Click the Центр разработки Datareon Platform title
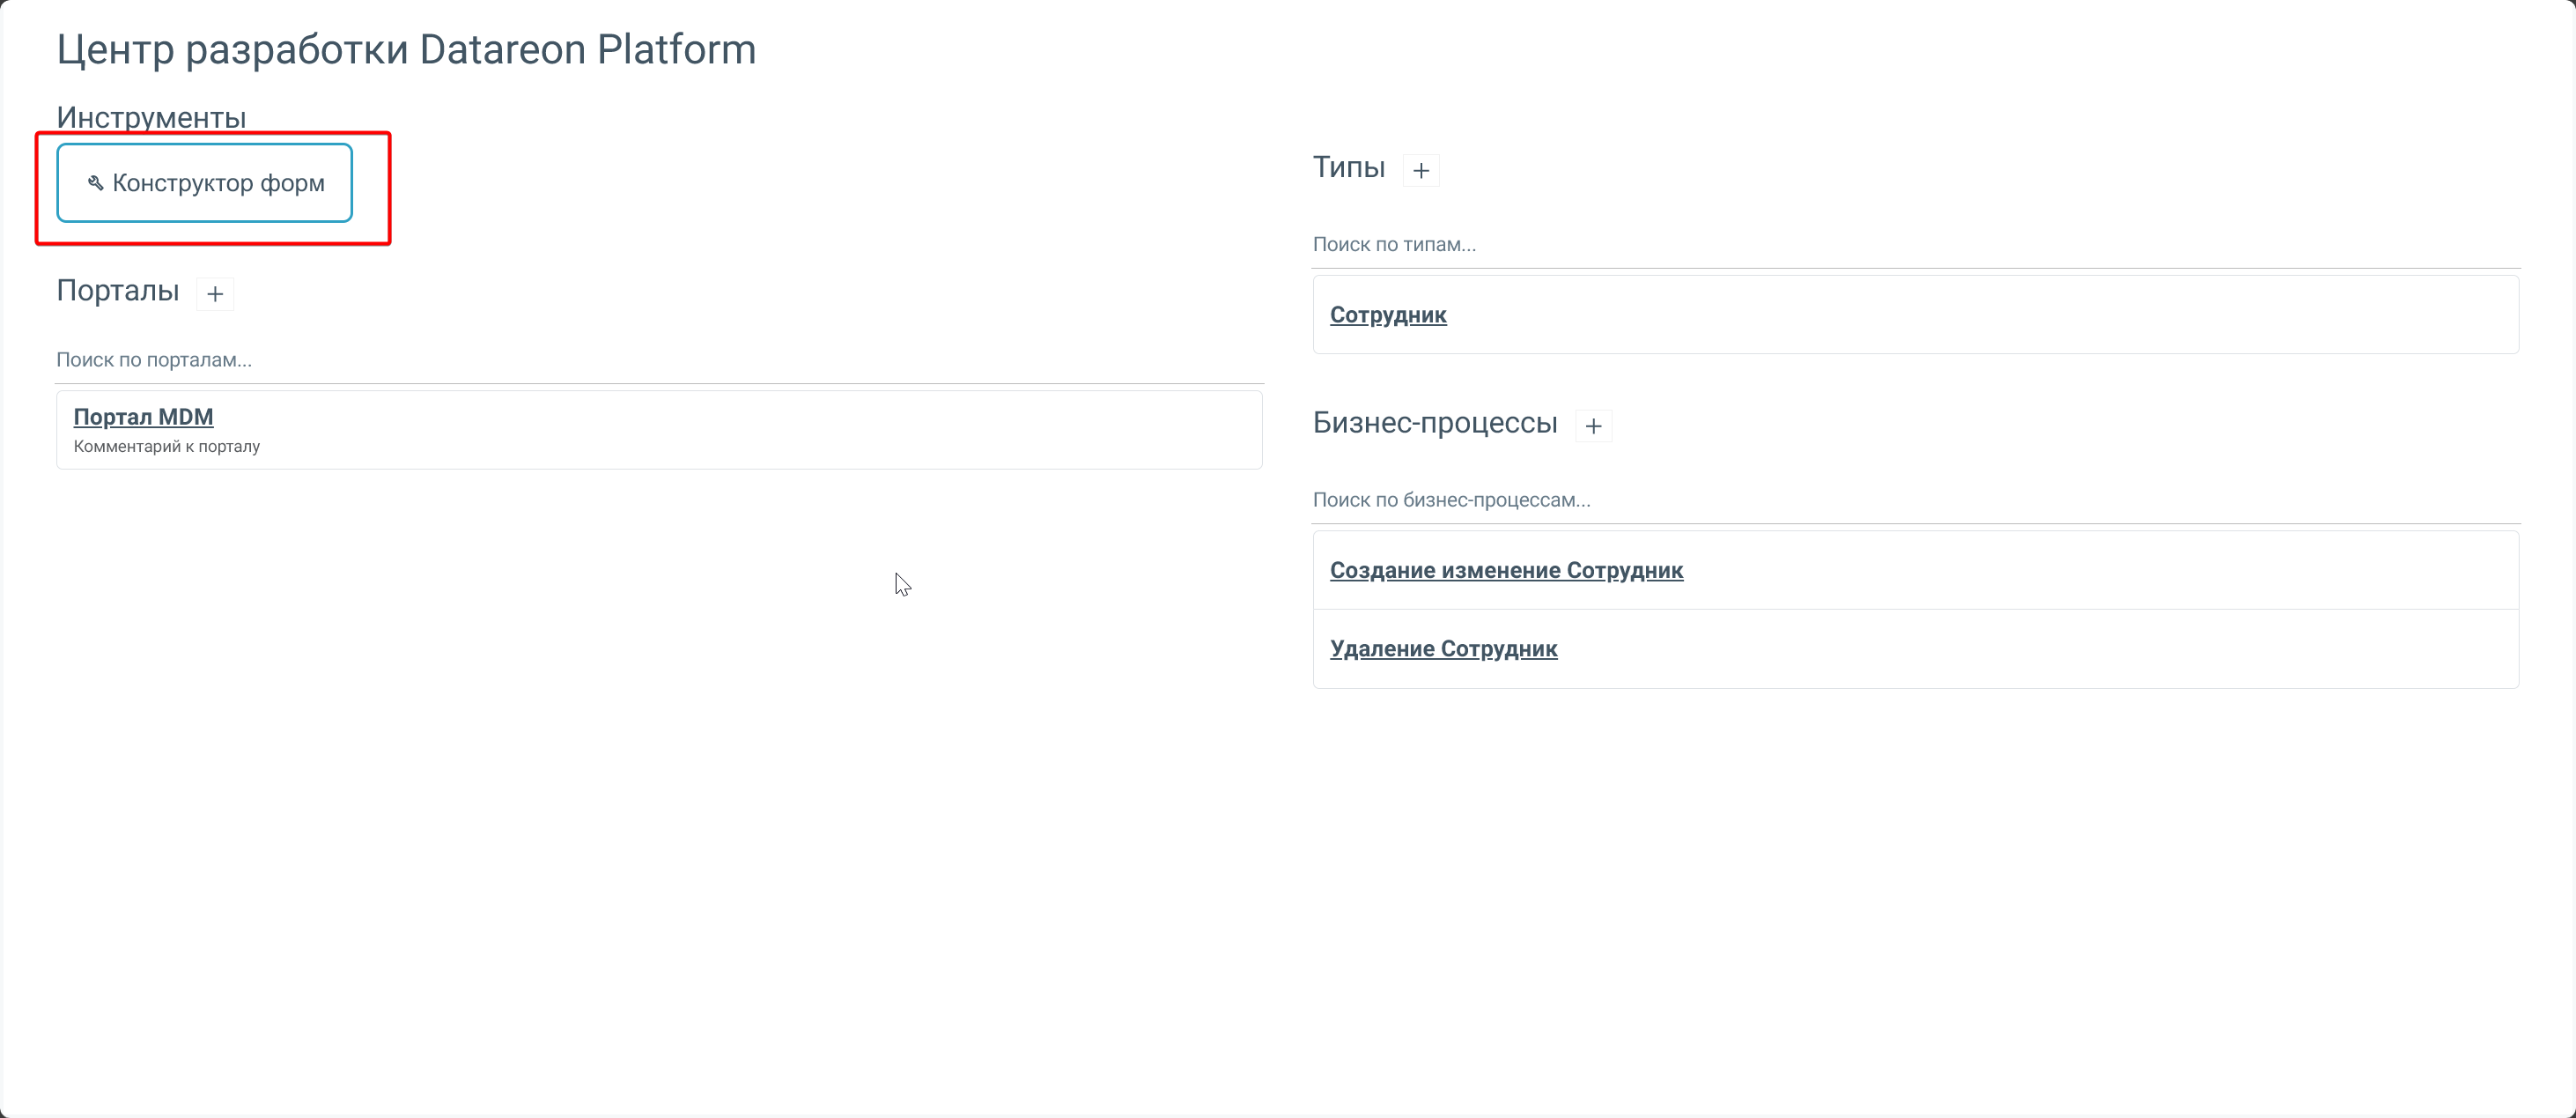Screen dimensions: 2576x1118 tap(406, 49)
